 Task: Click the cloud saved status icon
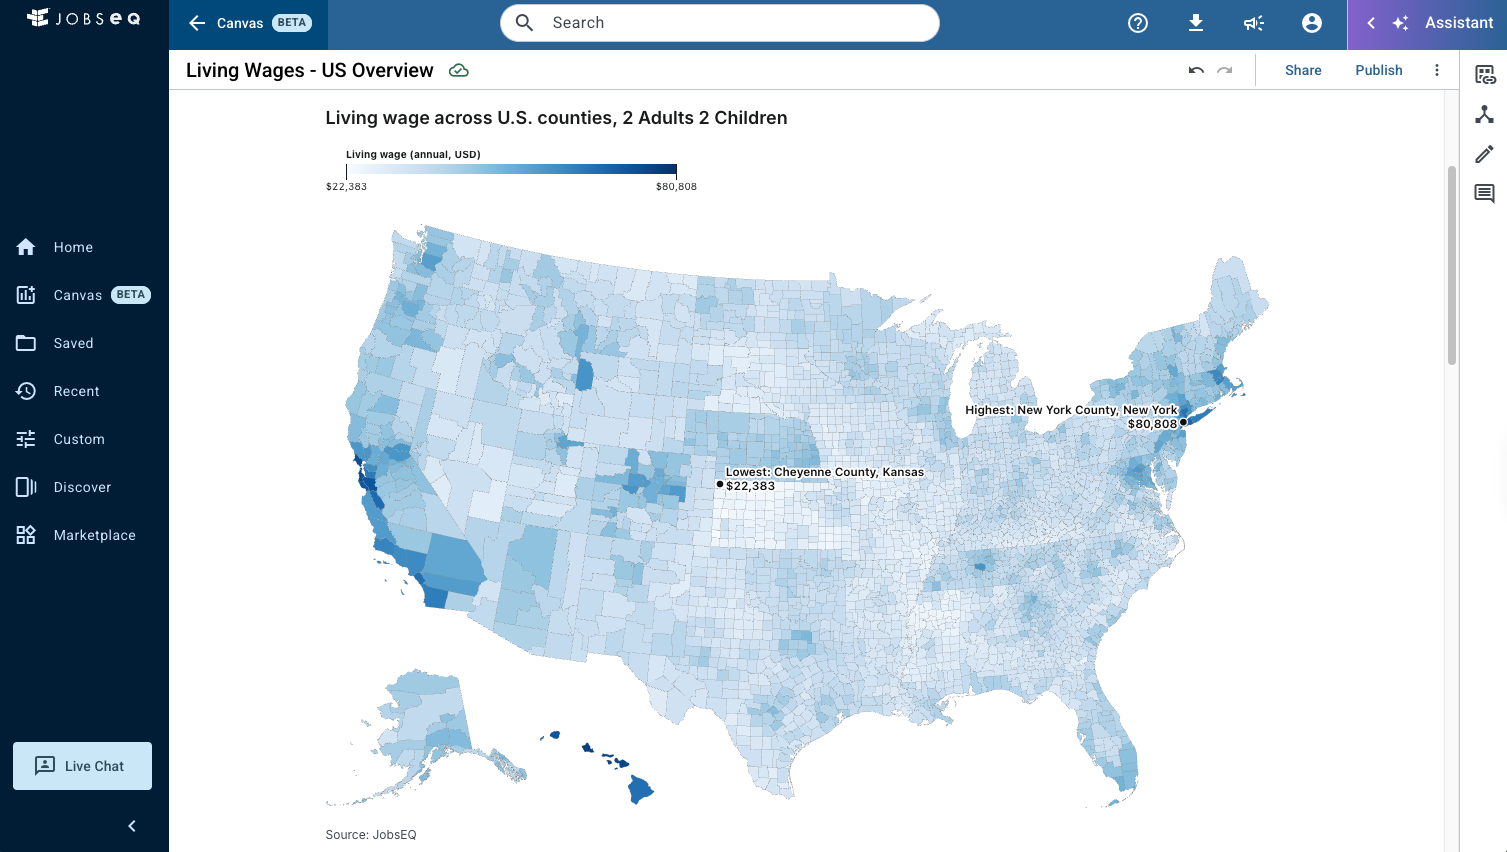coord(459,70)
